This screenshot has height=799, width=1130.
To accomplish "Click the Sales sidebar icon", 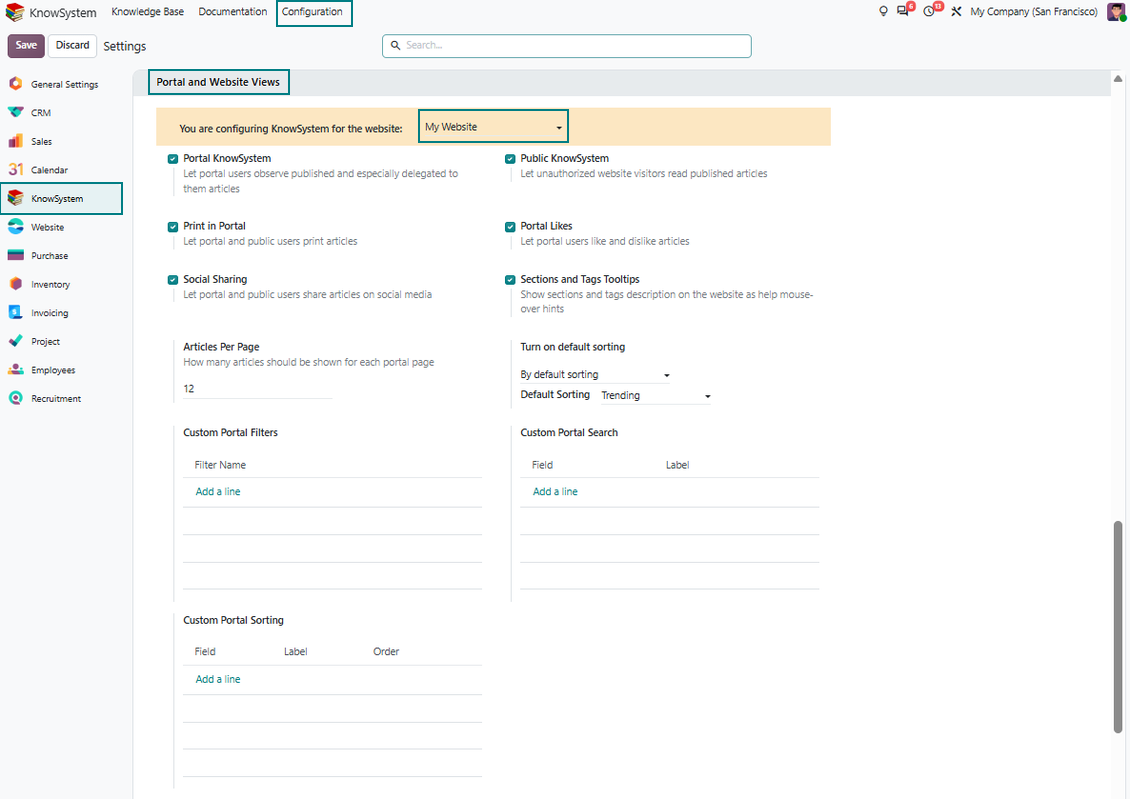I will tap(16, 141).
